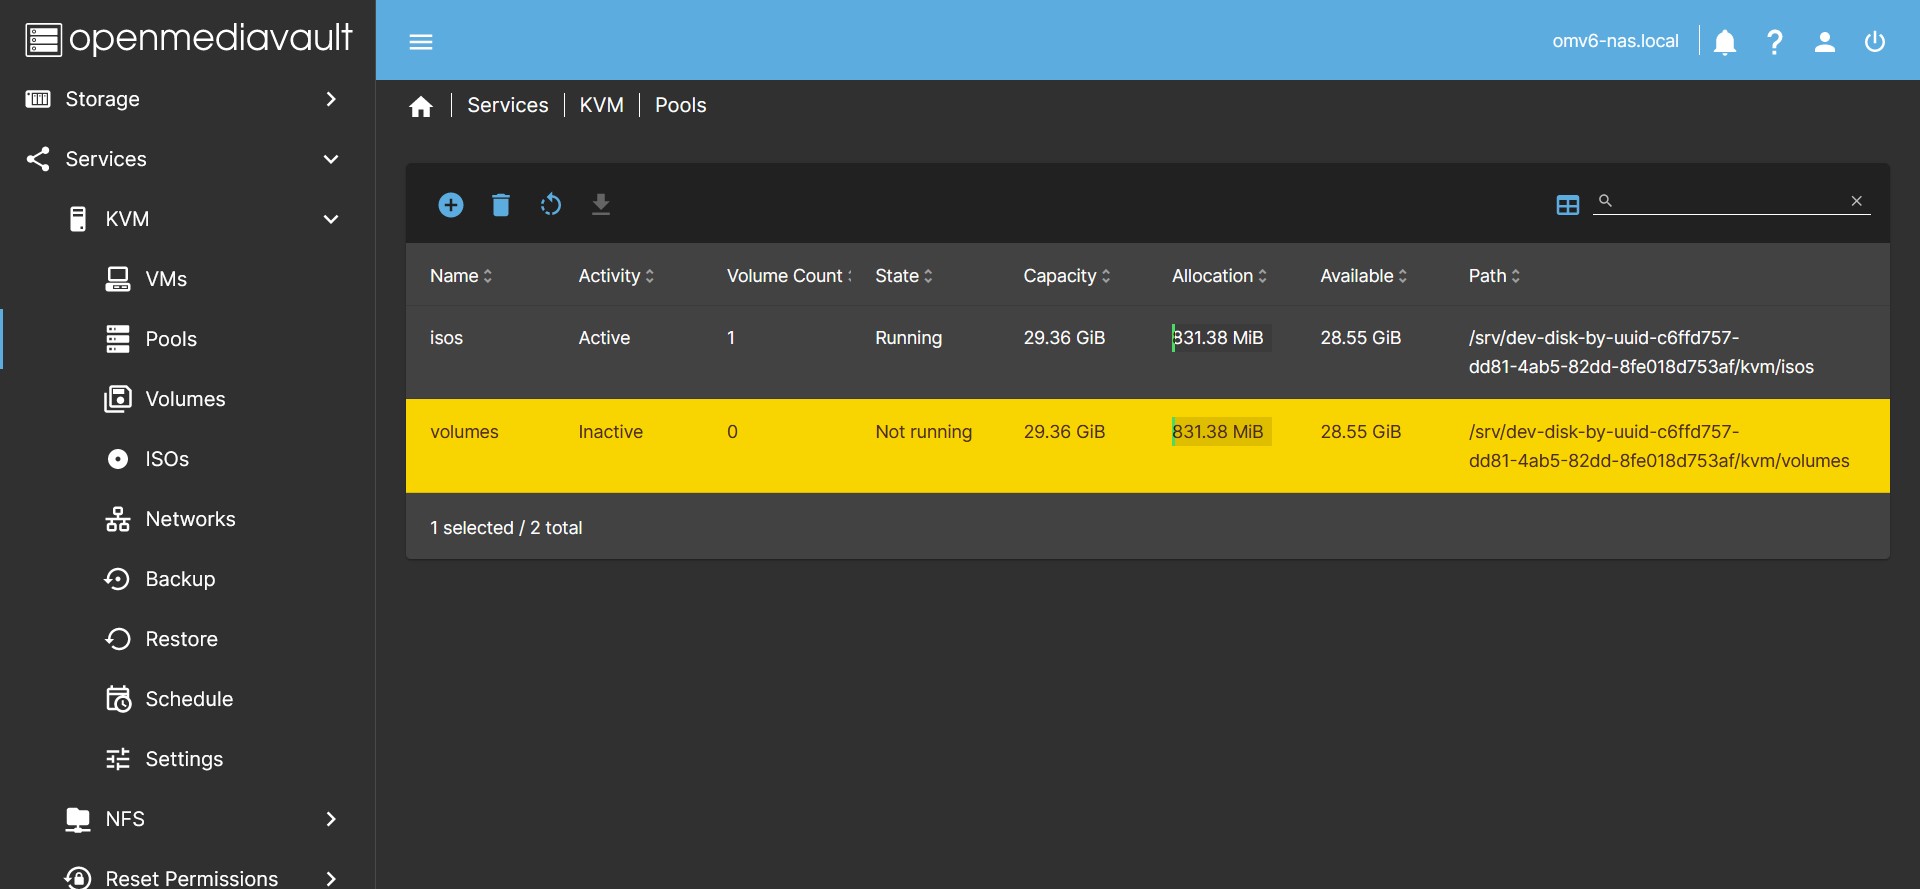The height and width of the screenshot is (889, 1920).
Task: Delete the selected pool with trash icon
Action: click(501, 205)
